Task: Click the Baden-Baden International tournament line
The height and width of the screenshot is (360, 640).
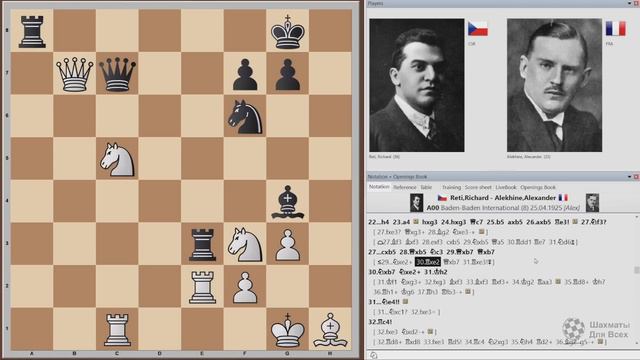Action: 503,208
